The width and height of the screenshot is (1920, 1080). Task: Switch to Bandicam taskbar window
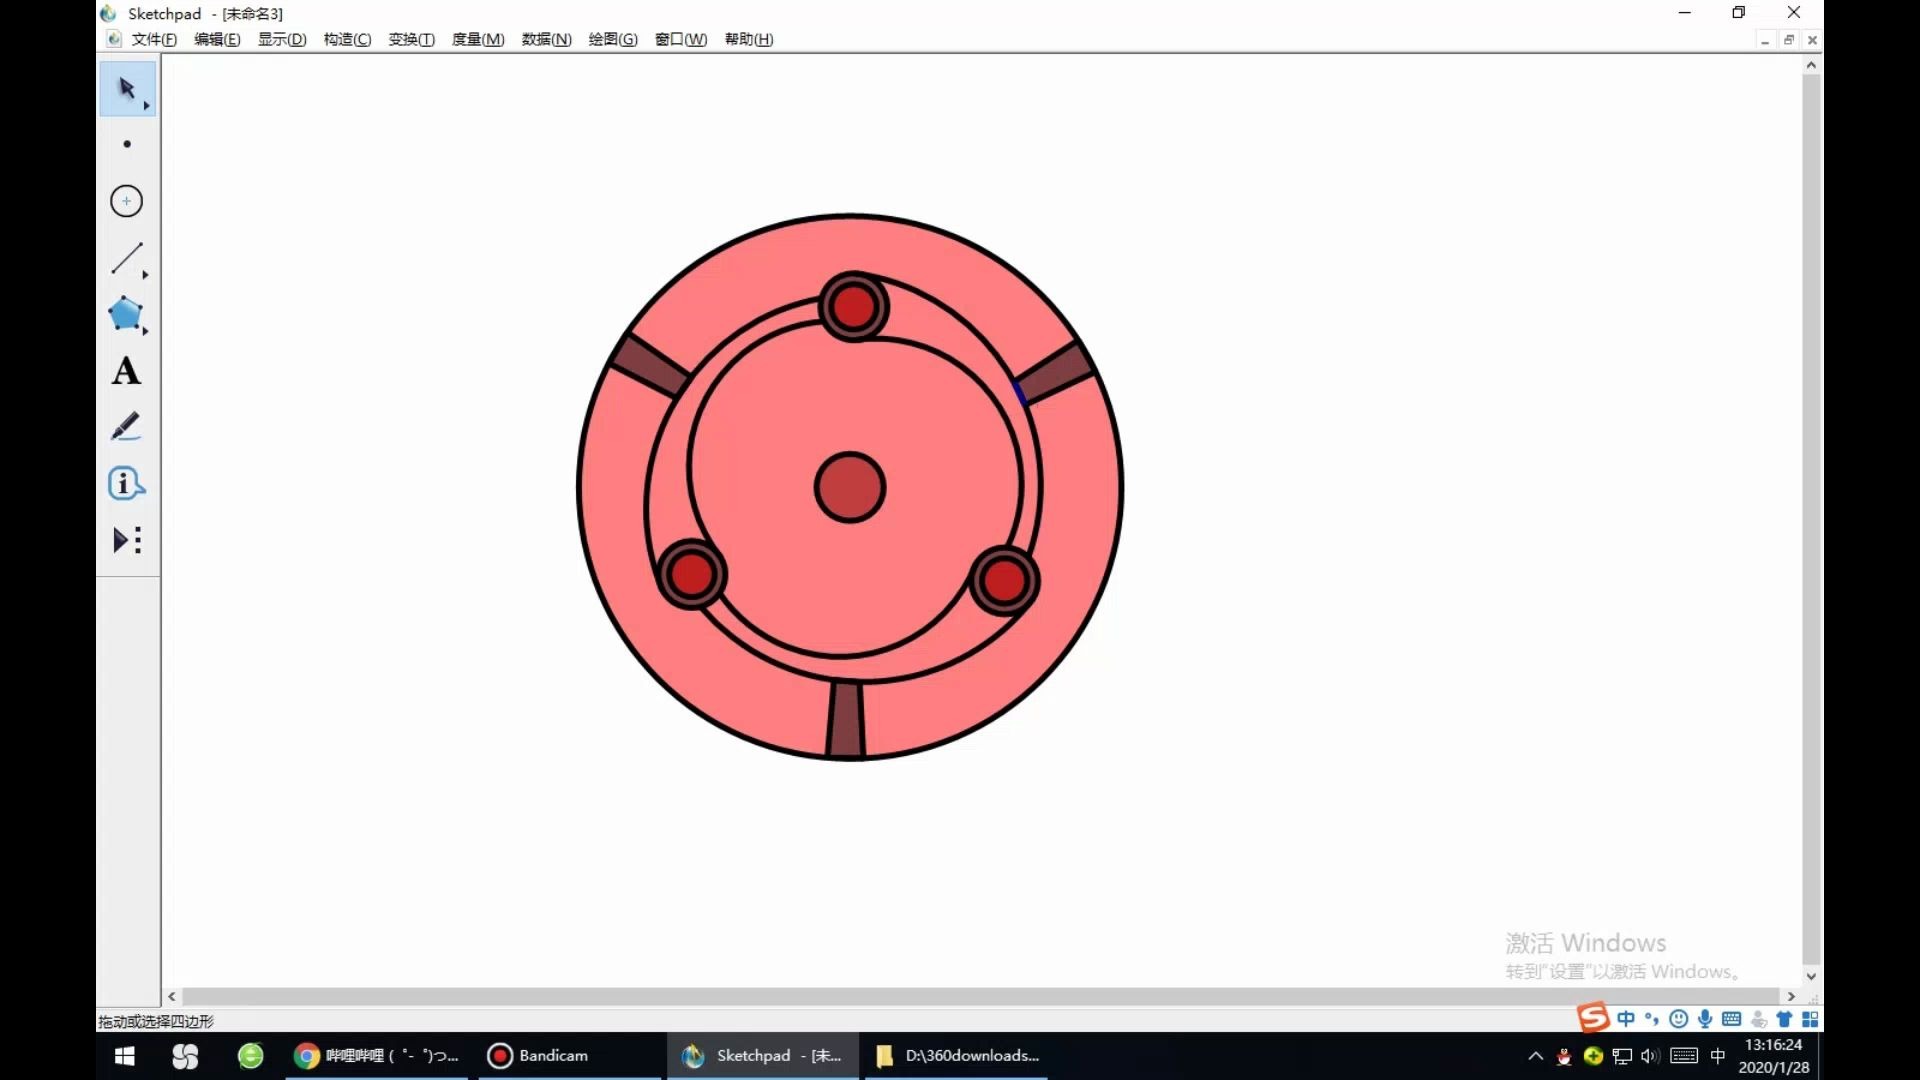[570, 1056]
